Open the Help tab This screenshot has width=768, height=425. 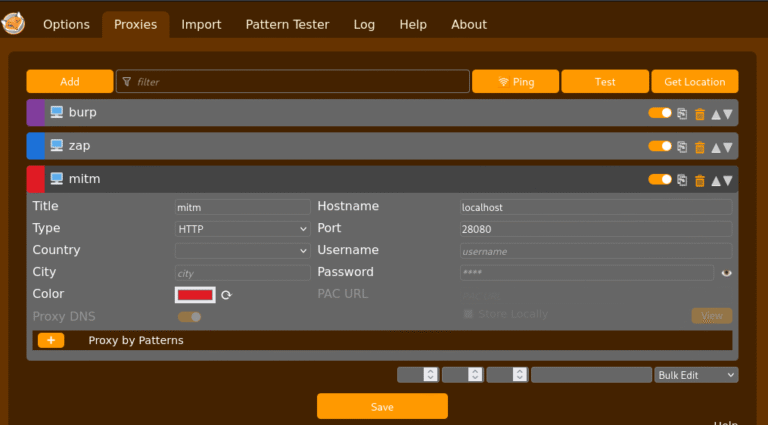[x=413, y=24]
